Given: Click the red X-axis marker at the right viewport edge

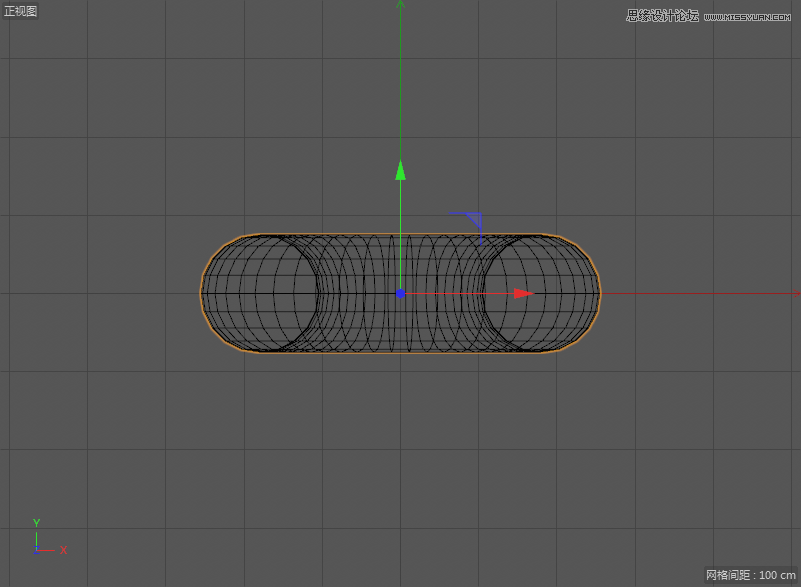Looking at the screenshot, I should coord(796,294).
